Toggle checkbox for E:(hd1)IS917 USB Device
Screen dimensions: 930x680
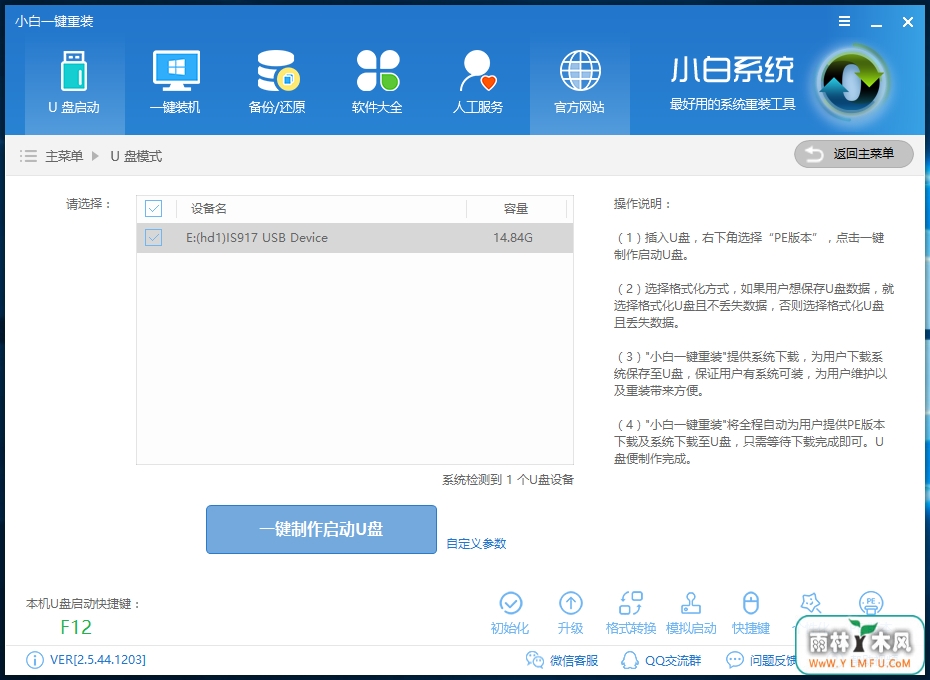[154, 237]
